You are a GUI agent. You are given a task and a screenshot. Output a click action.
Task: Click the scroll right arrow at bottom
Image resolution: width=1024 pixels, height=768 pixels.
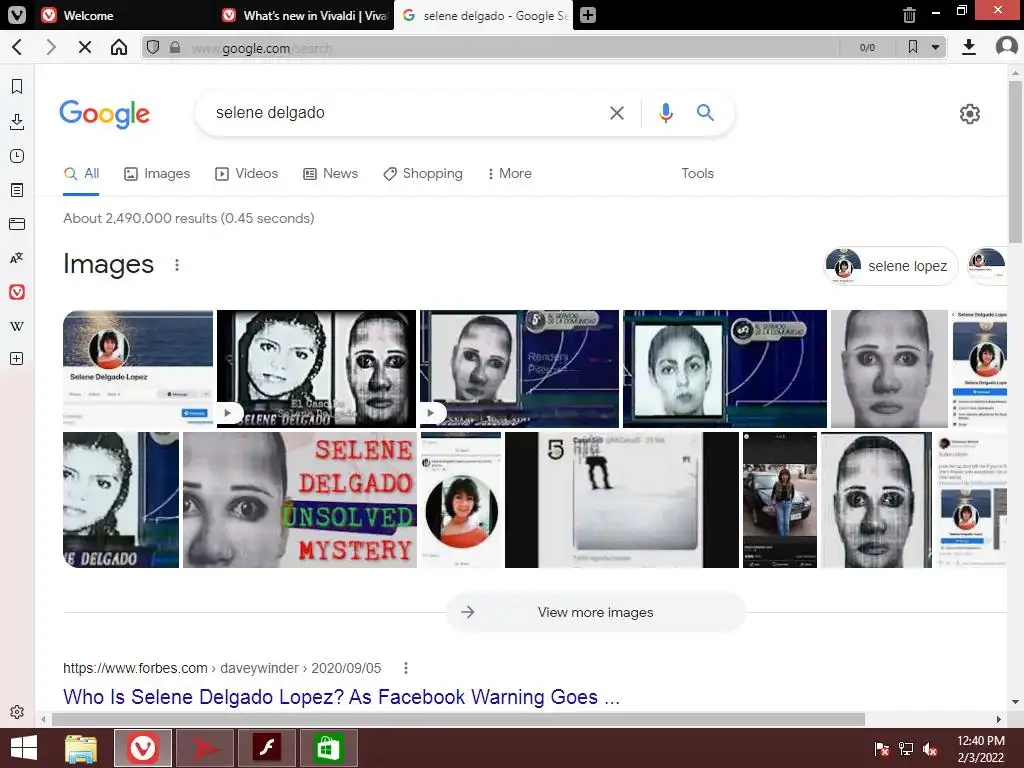click(x=999, y=719)
